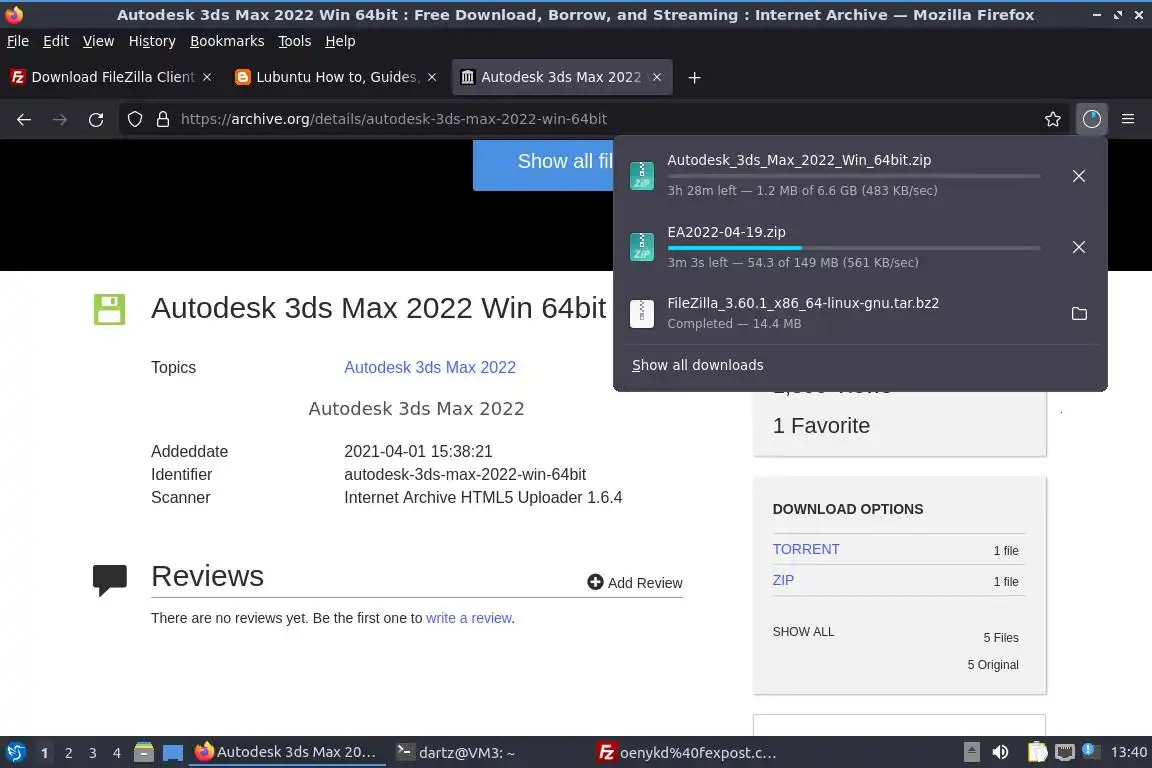The image size is (1152, 768).
Task: Click the Add Review button
Action: (635, 583)
